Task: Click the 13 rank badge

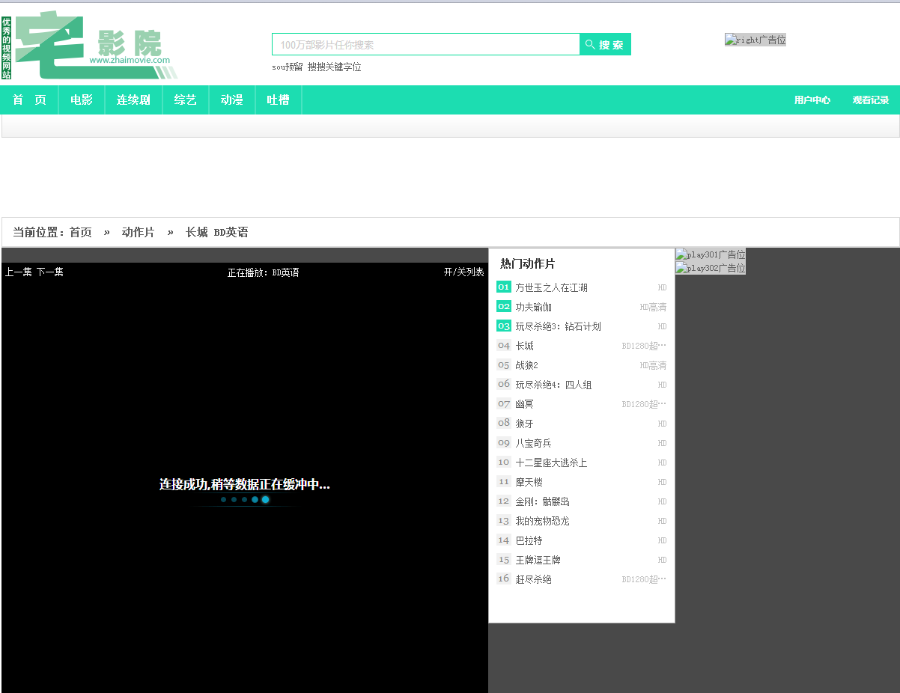Action: (x=503, y=521)
